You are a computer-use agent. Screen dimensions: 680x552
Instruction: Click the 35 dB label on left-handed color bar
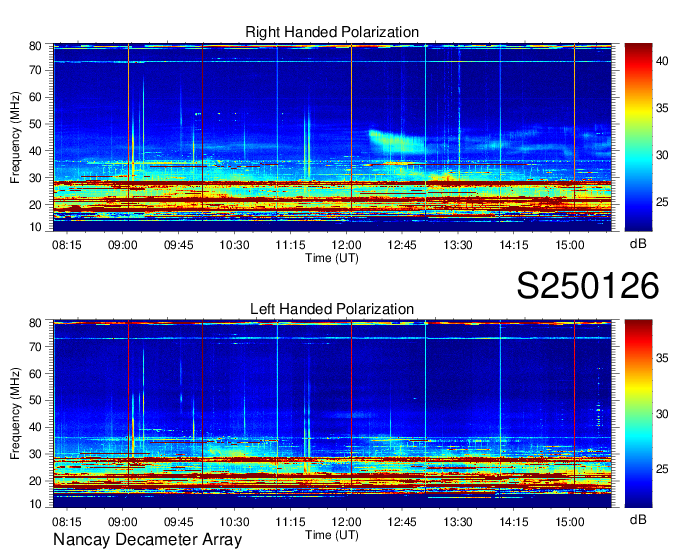click(x=662, y=358)
